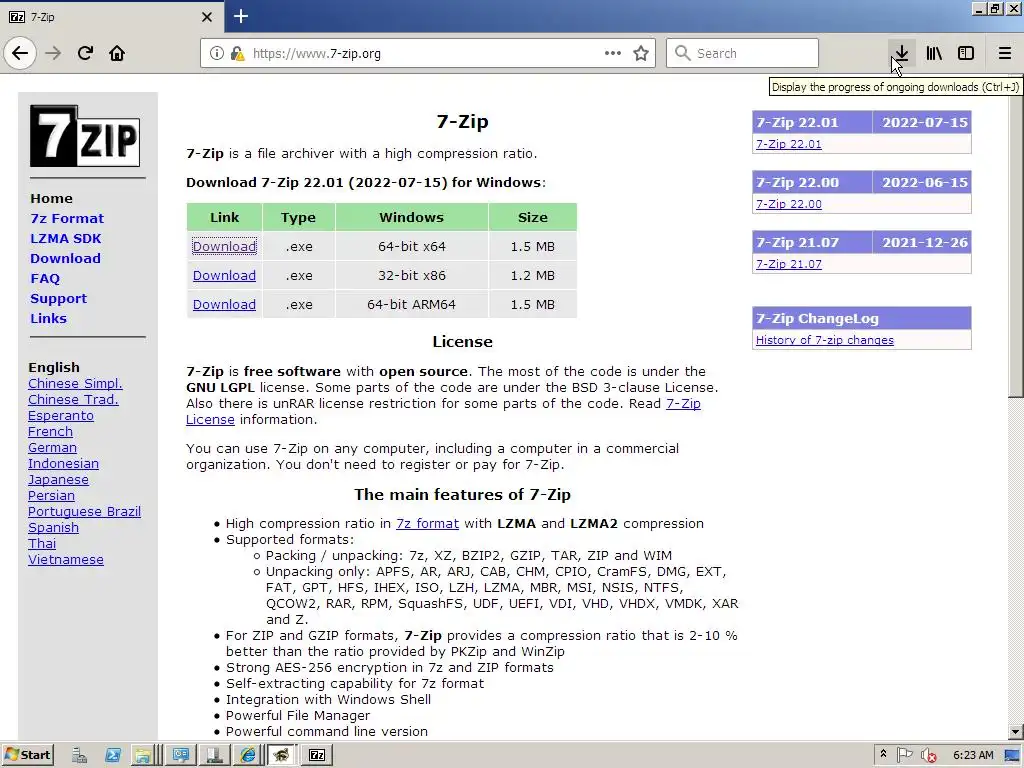Click the 7-Zip logo image
The image size is (1024, 768).
(85, 136)
